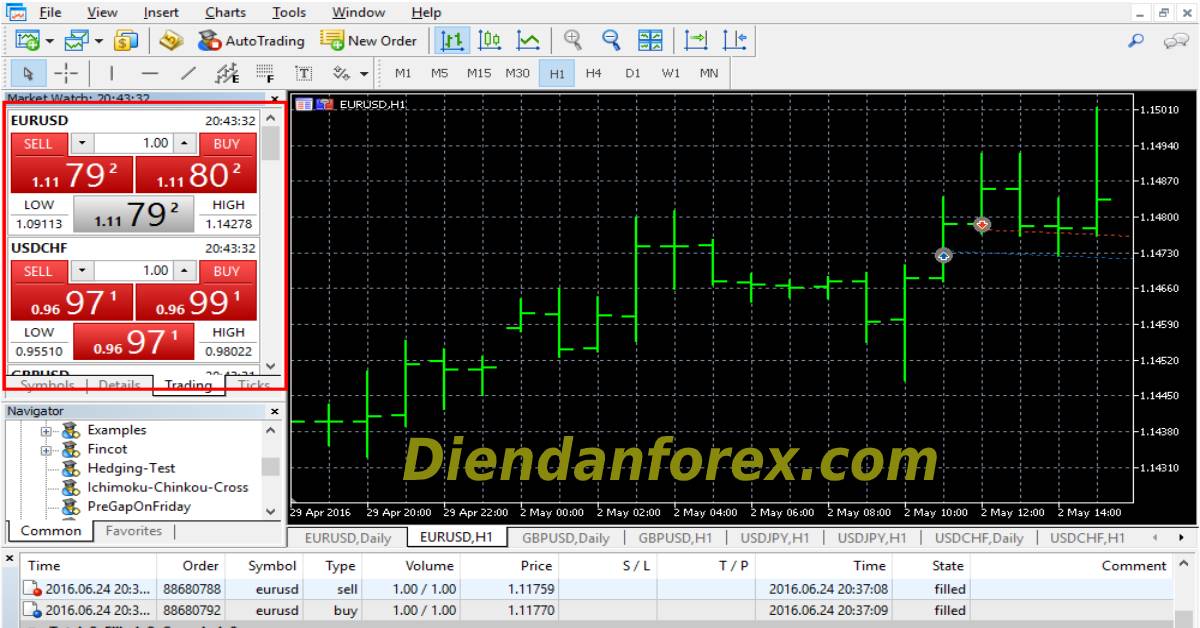Select the equidistant channel tool
1200x628 pixels.
[x=227, y=73]
